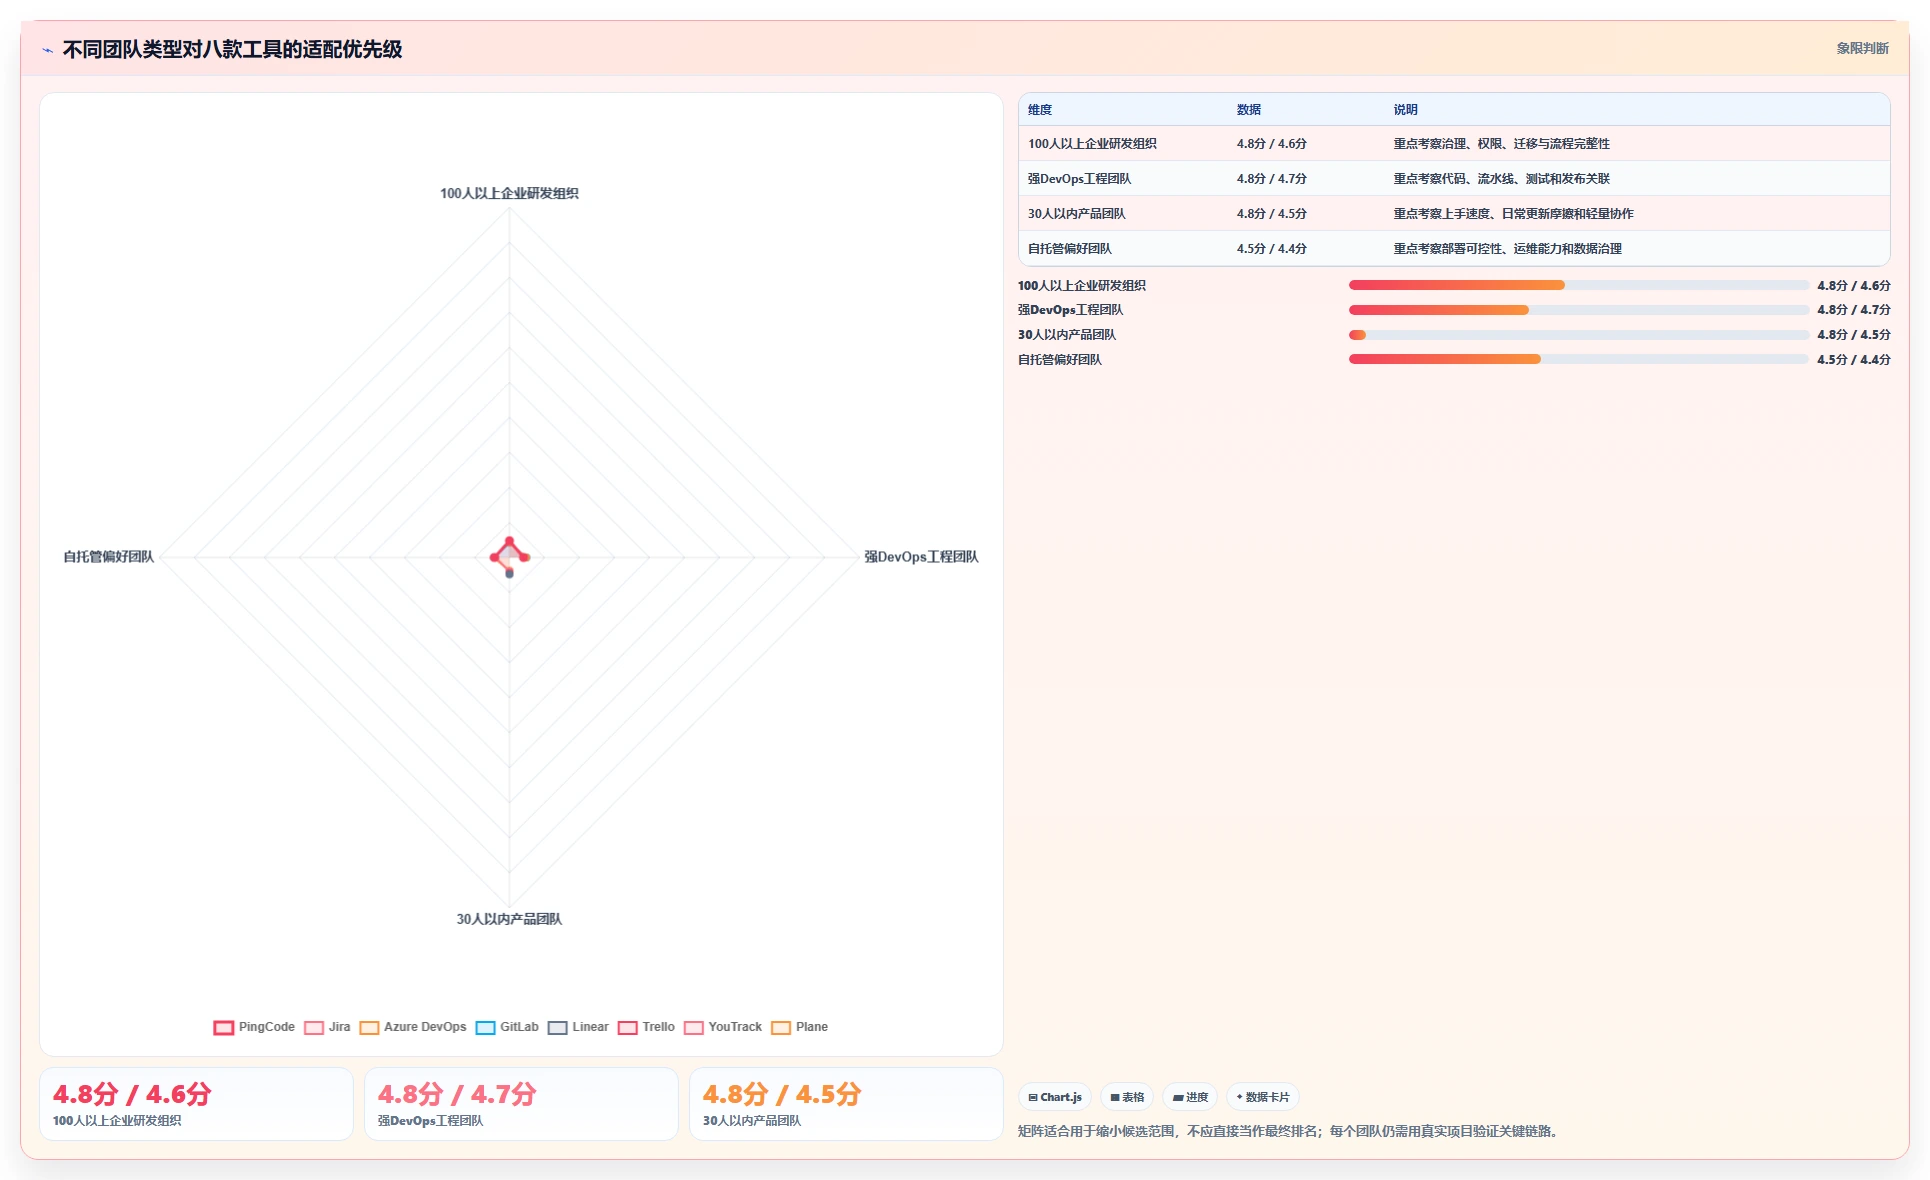
Task: Select table row 100人以上企业研发组织
Action: pos(1454,143)
